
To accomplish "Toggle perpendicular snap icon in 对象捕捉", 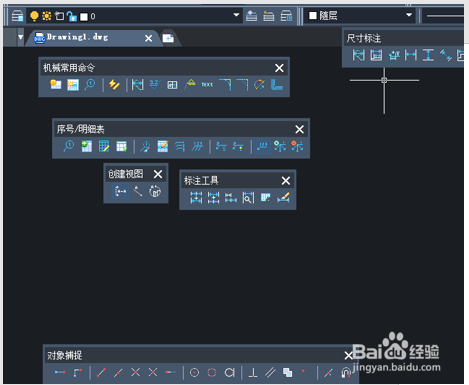I will (253, 372).
